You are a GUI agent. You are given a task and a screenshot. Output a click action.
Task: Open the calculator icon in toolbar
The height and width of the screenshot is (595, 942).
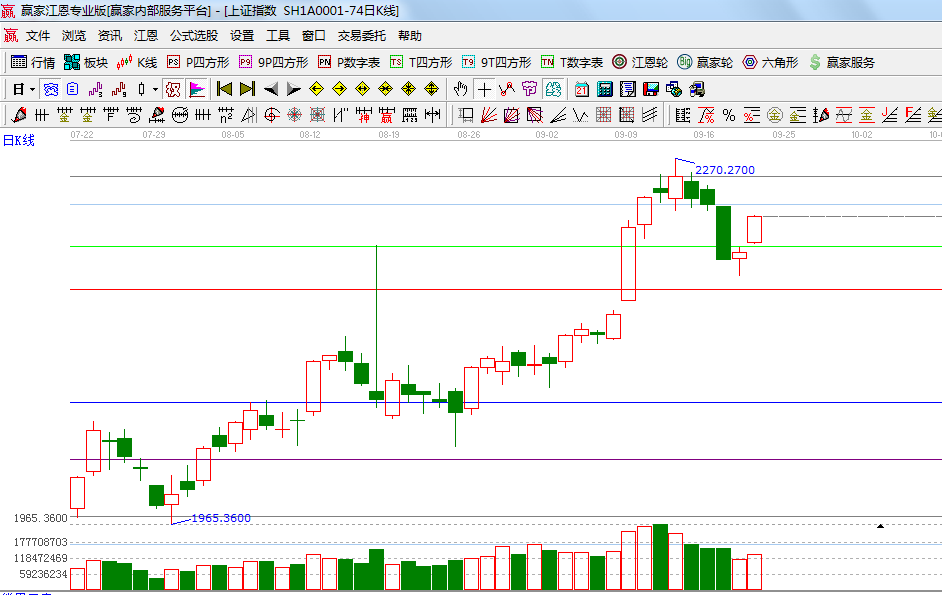pos(604,89)
